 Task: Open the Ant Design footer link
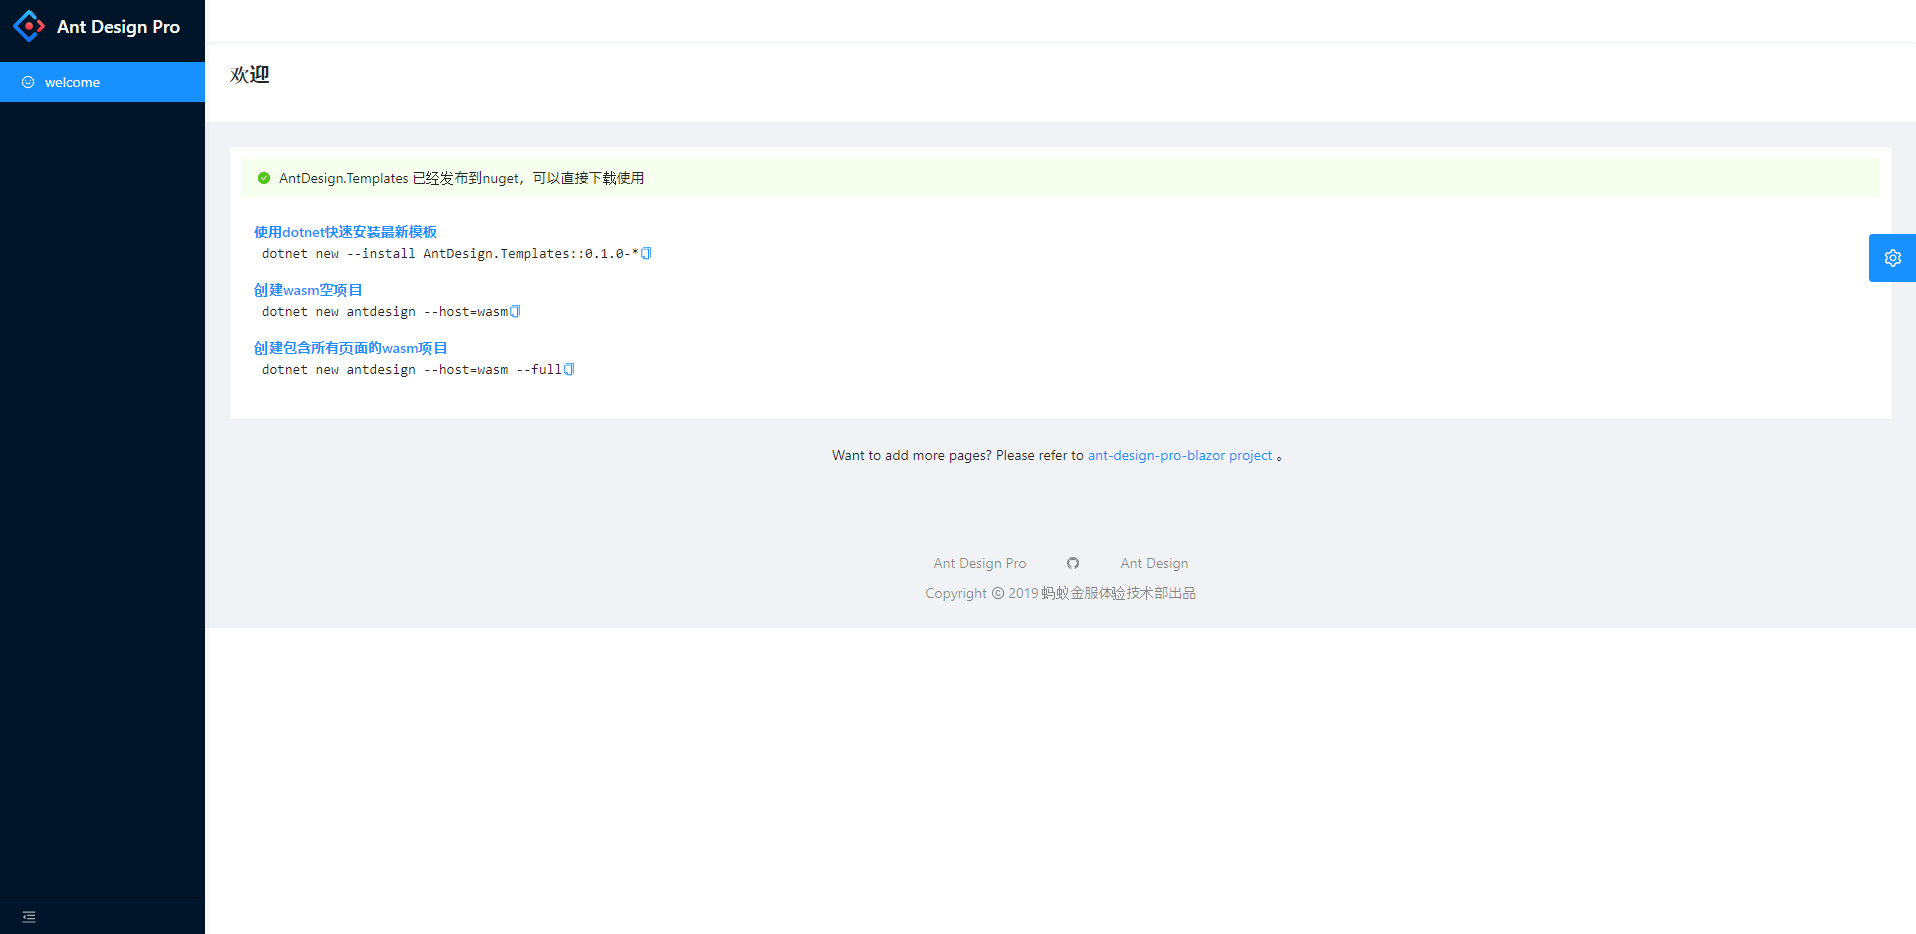pyautogui.click(x=1154, y=563)
